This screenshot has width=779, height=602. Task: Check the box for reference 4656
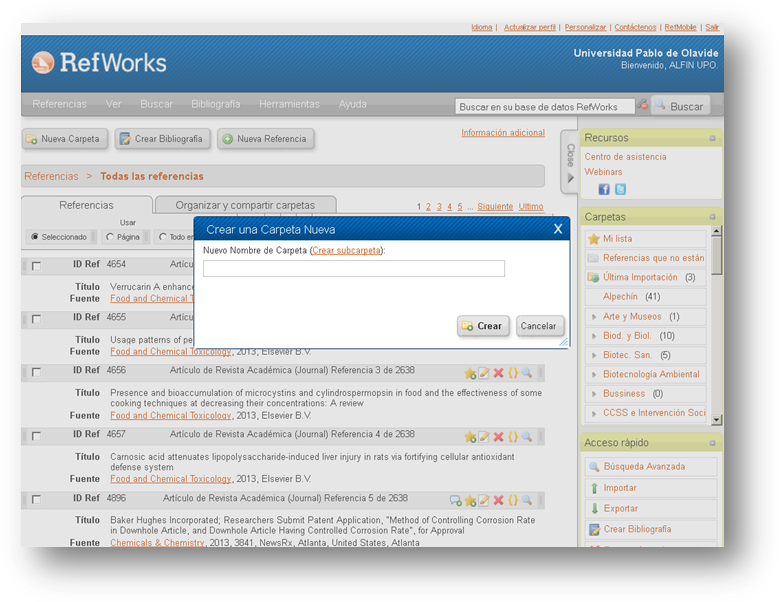coord(36,372)
